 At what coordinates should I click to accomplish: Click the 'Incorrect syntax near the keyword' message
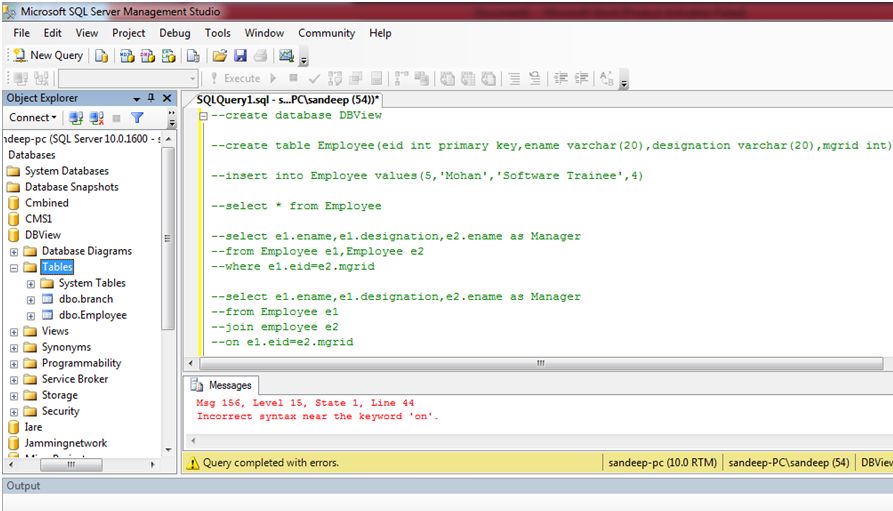pos(318,416)
